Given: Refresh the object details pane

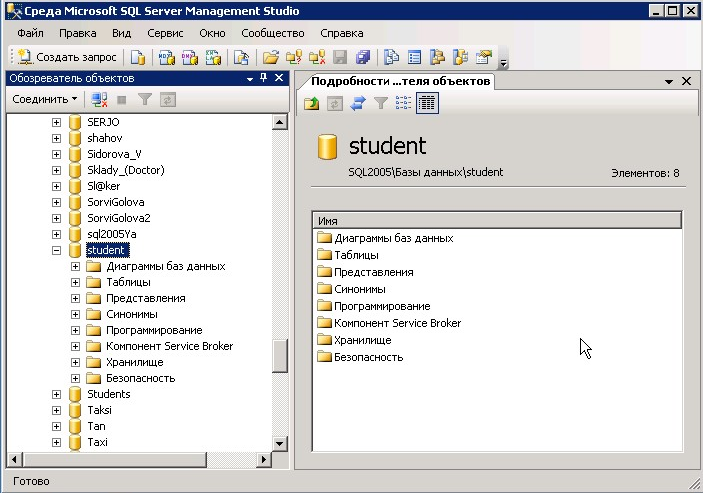Looking at the screenshot, I should point(334,103).
